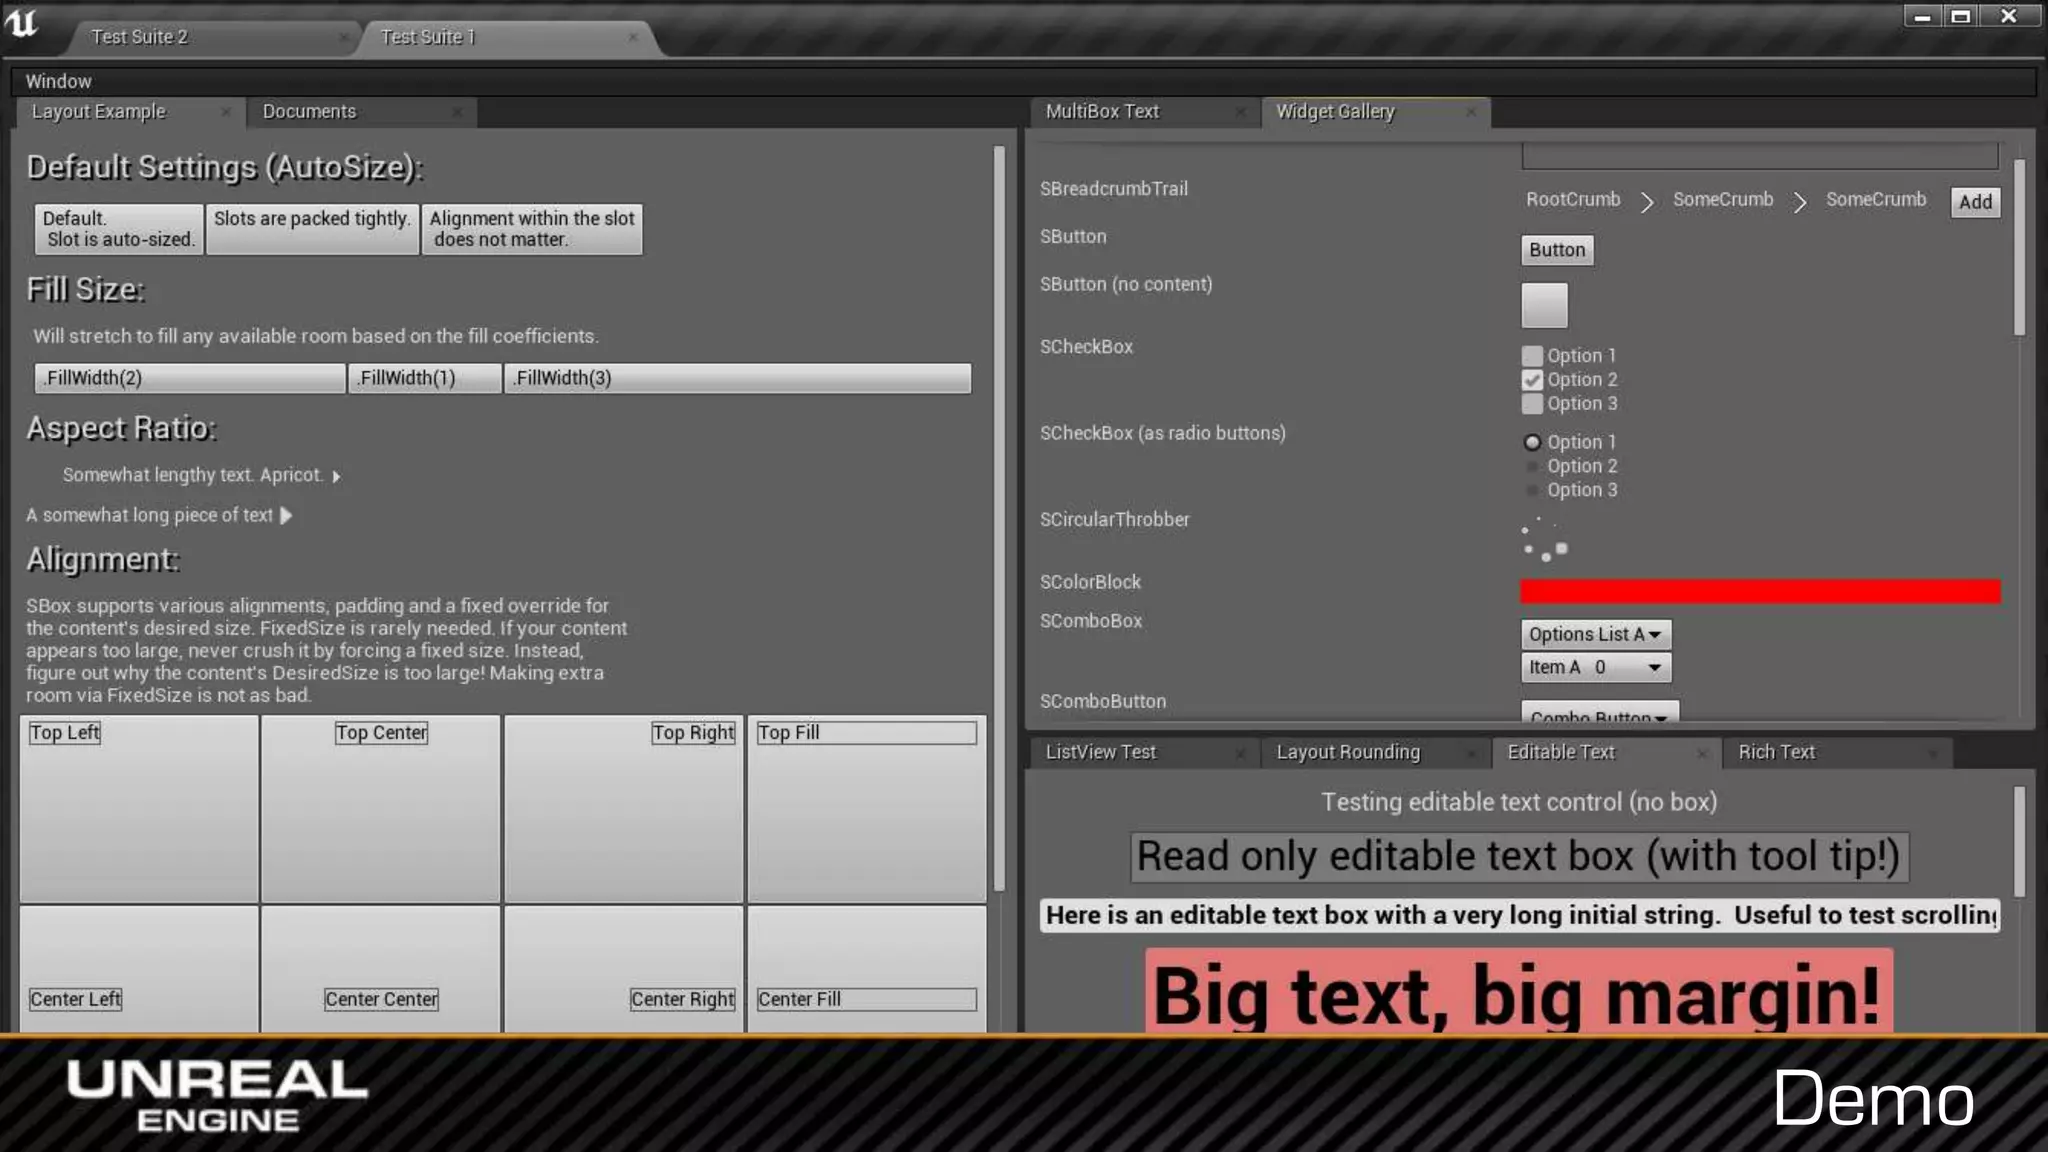Close the Widget Gallery tab
Screen dimensions: 2048x1152
coord(1471,112)
